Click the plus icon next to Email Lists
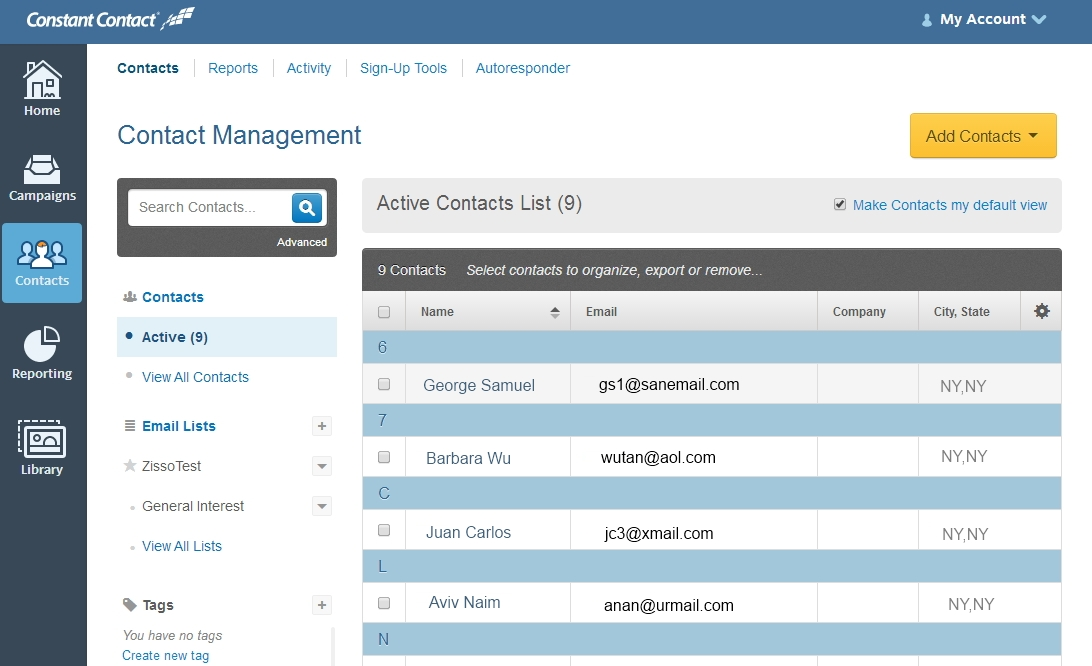1092x666 pixels. pyautogui.click(x=321, y=425)
